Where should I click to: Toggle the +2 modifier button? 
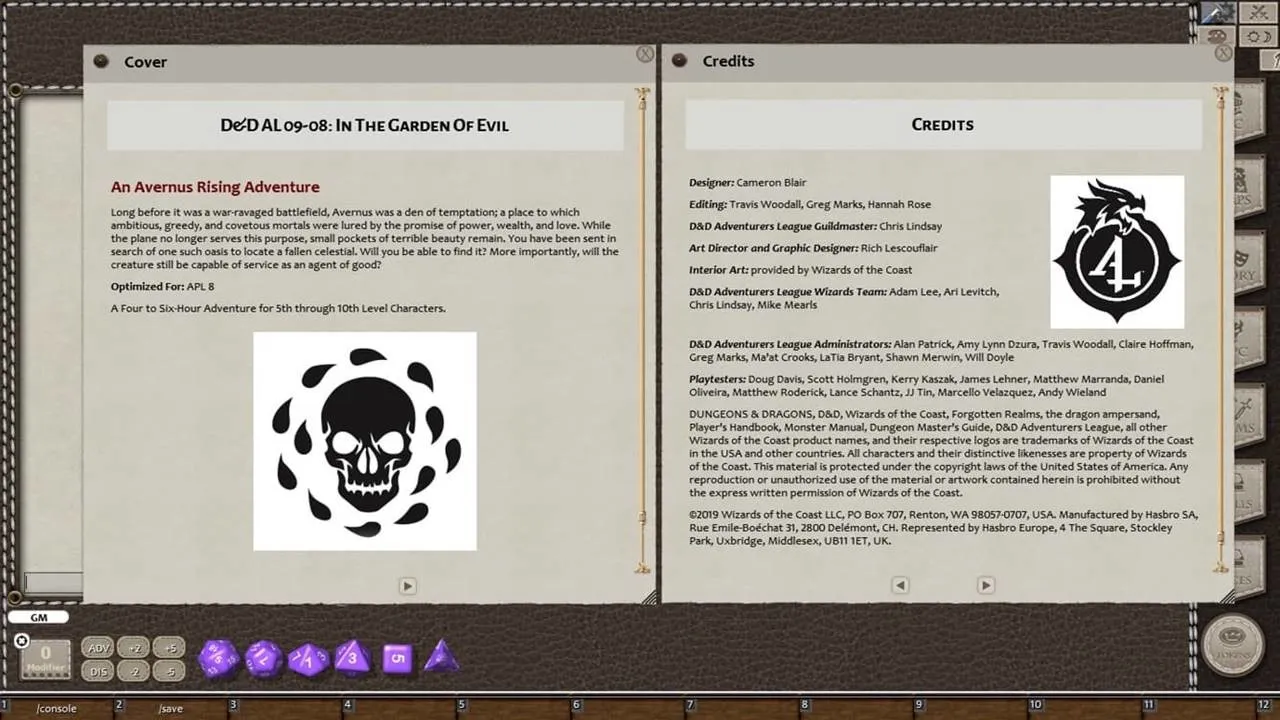pos(133,648)
